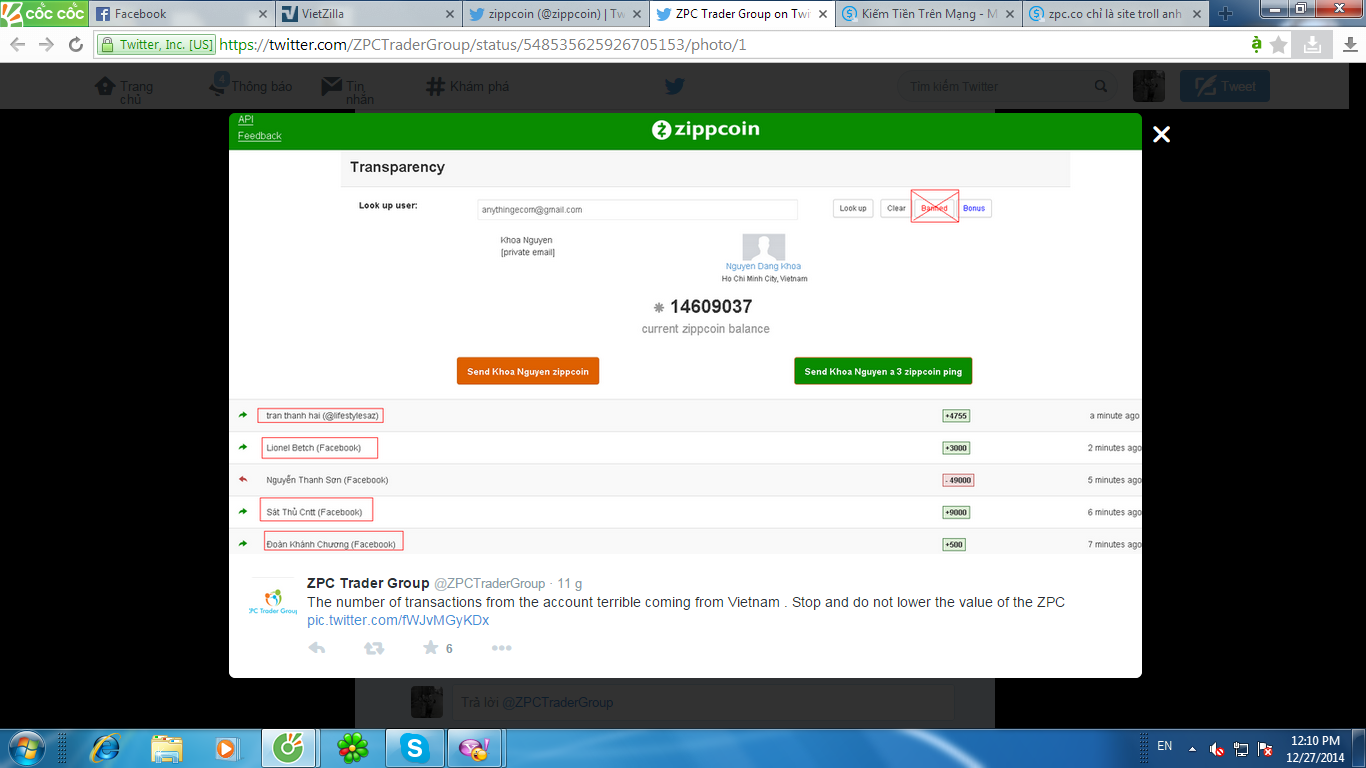Open the pic.twitter.com/fWJvMGyKDx link
The width and height of the screenshot is (1366, 768).
click(x=398, y=620)
